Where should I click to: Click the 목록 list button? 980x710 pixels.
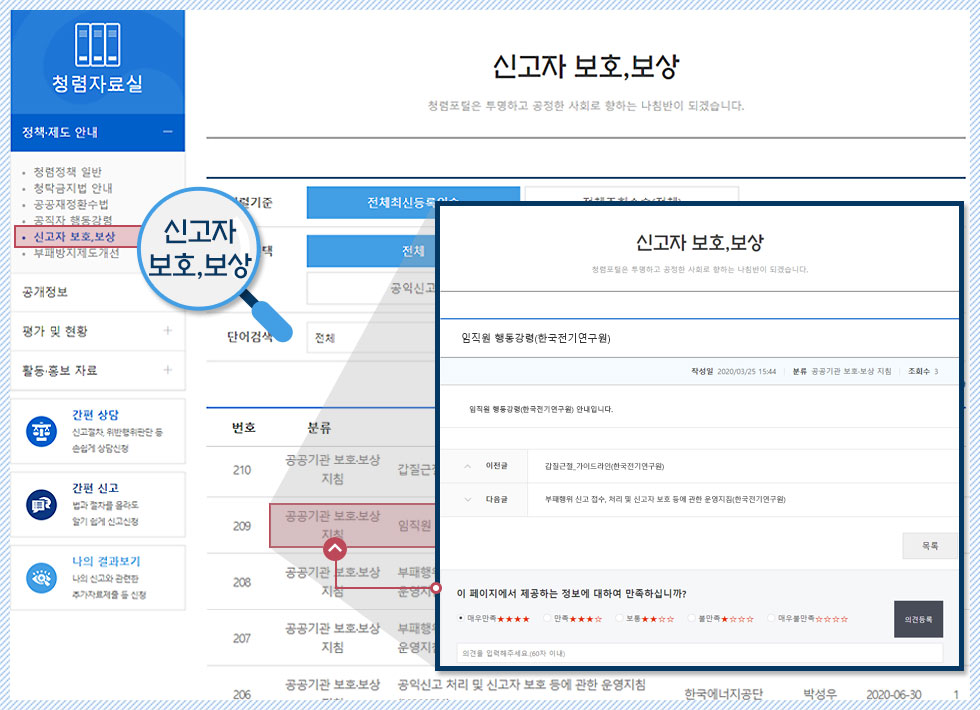click(x=930, y=546)
